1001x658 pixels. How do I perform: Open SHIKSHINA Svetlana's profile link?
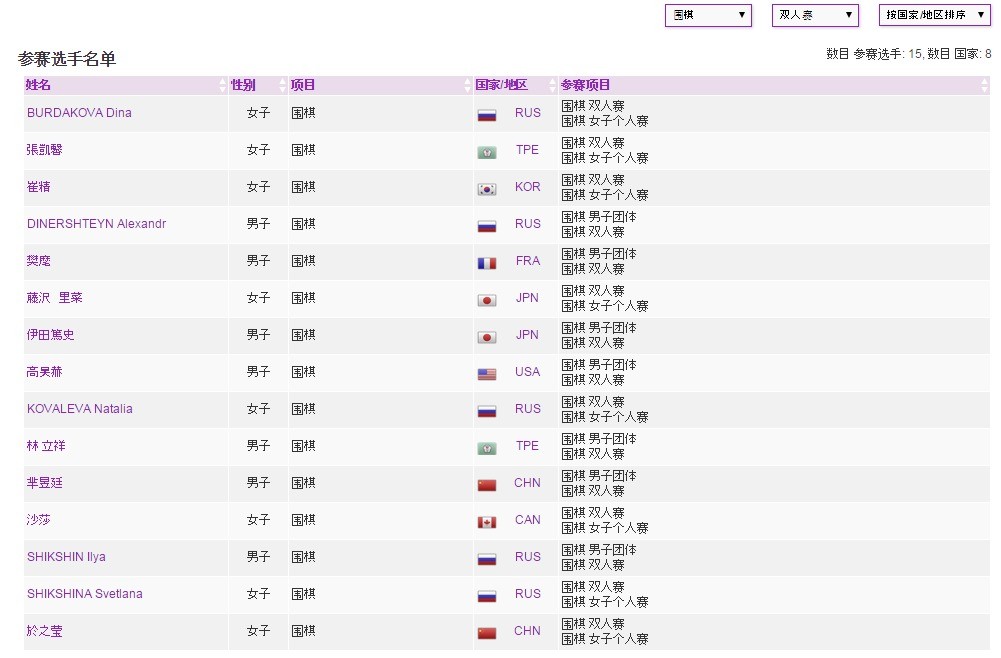(x=85, y=594)
